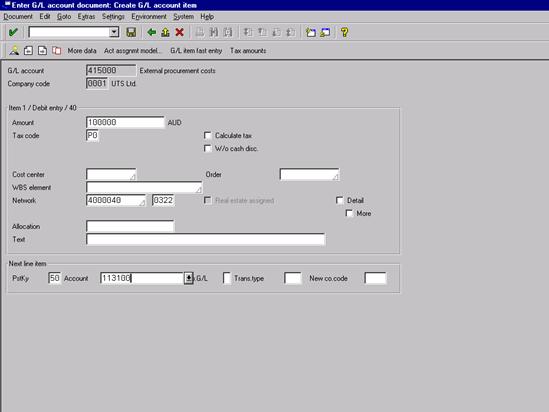The image size is (549, 412).
Task: Click the green Back arrow icon
Action: point(152,32)
